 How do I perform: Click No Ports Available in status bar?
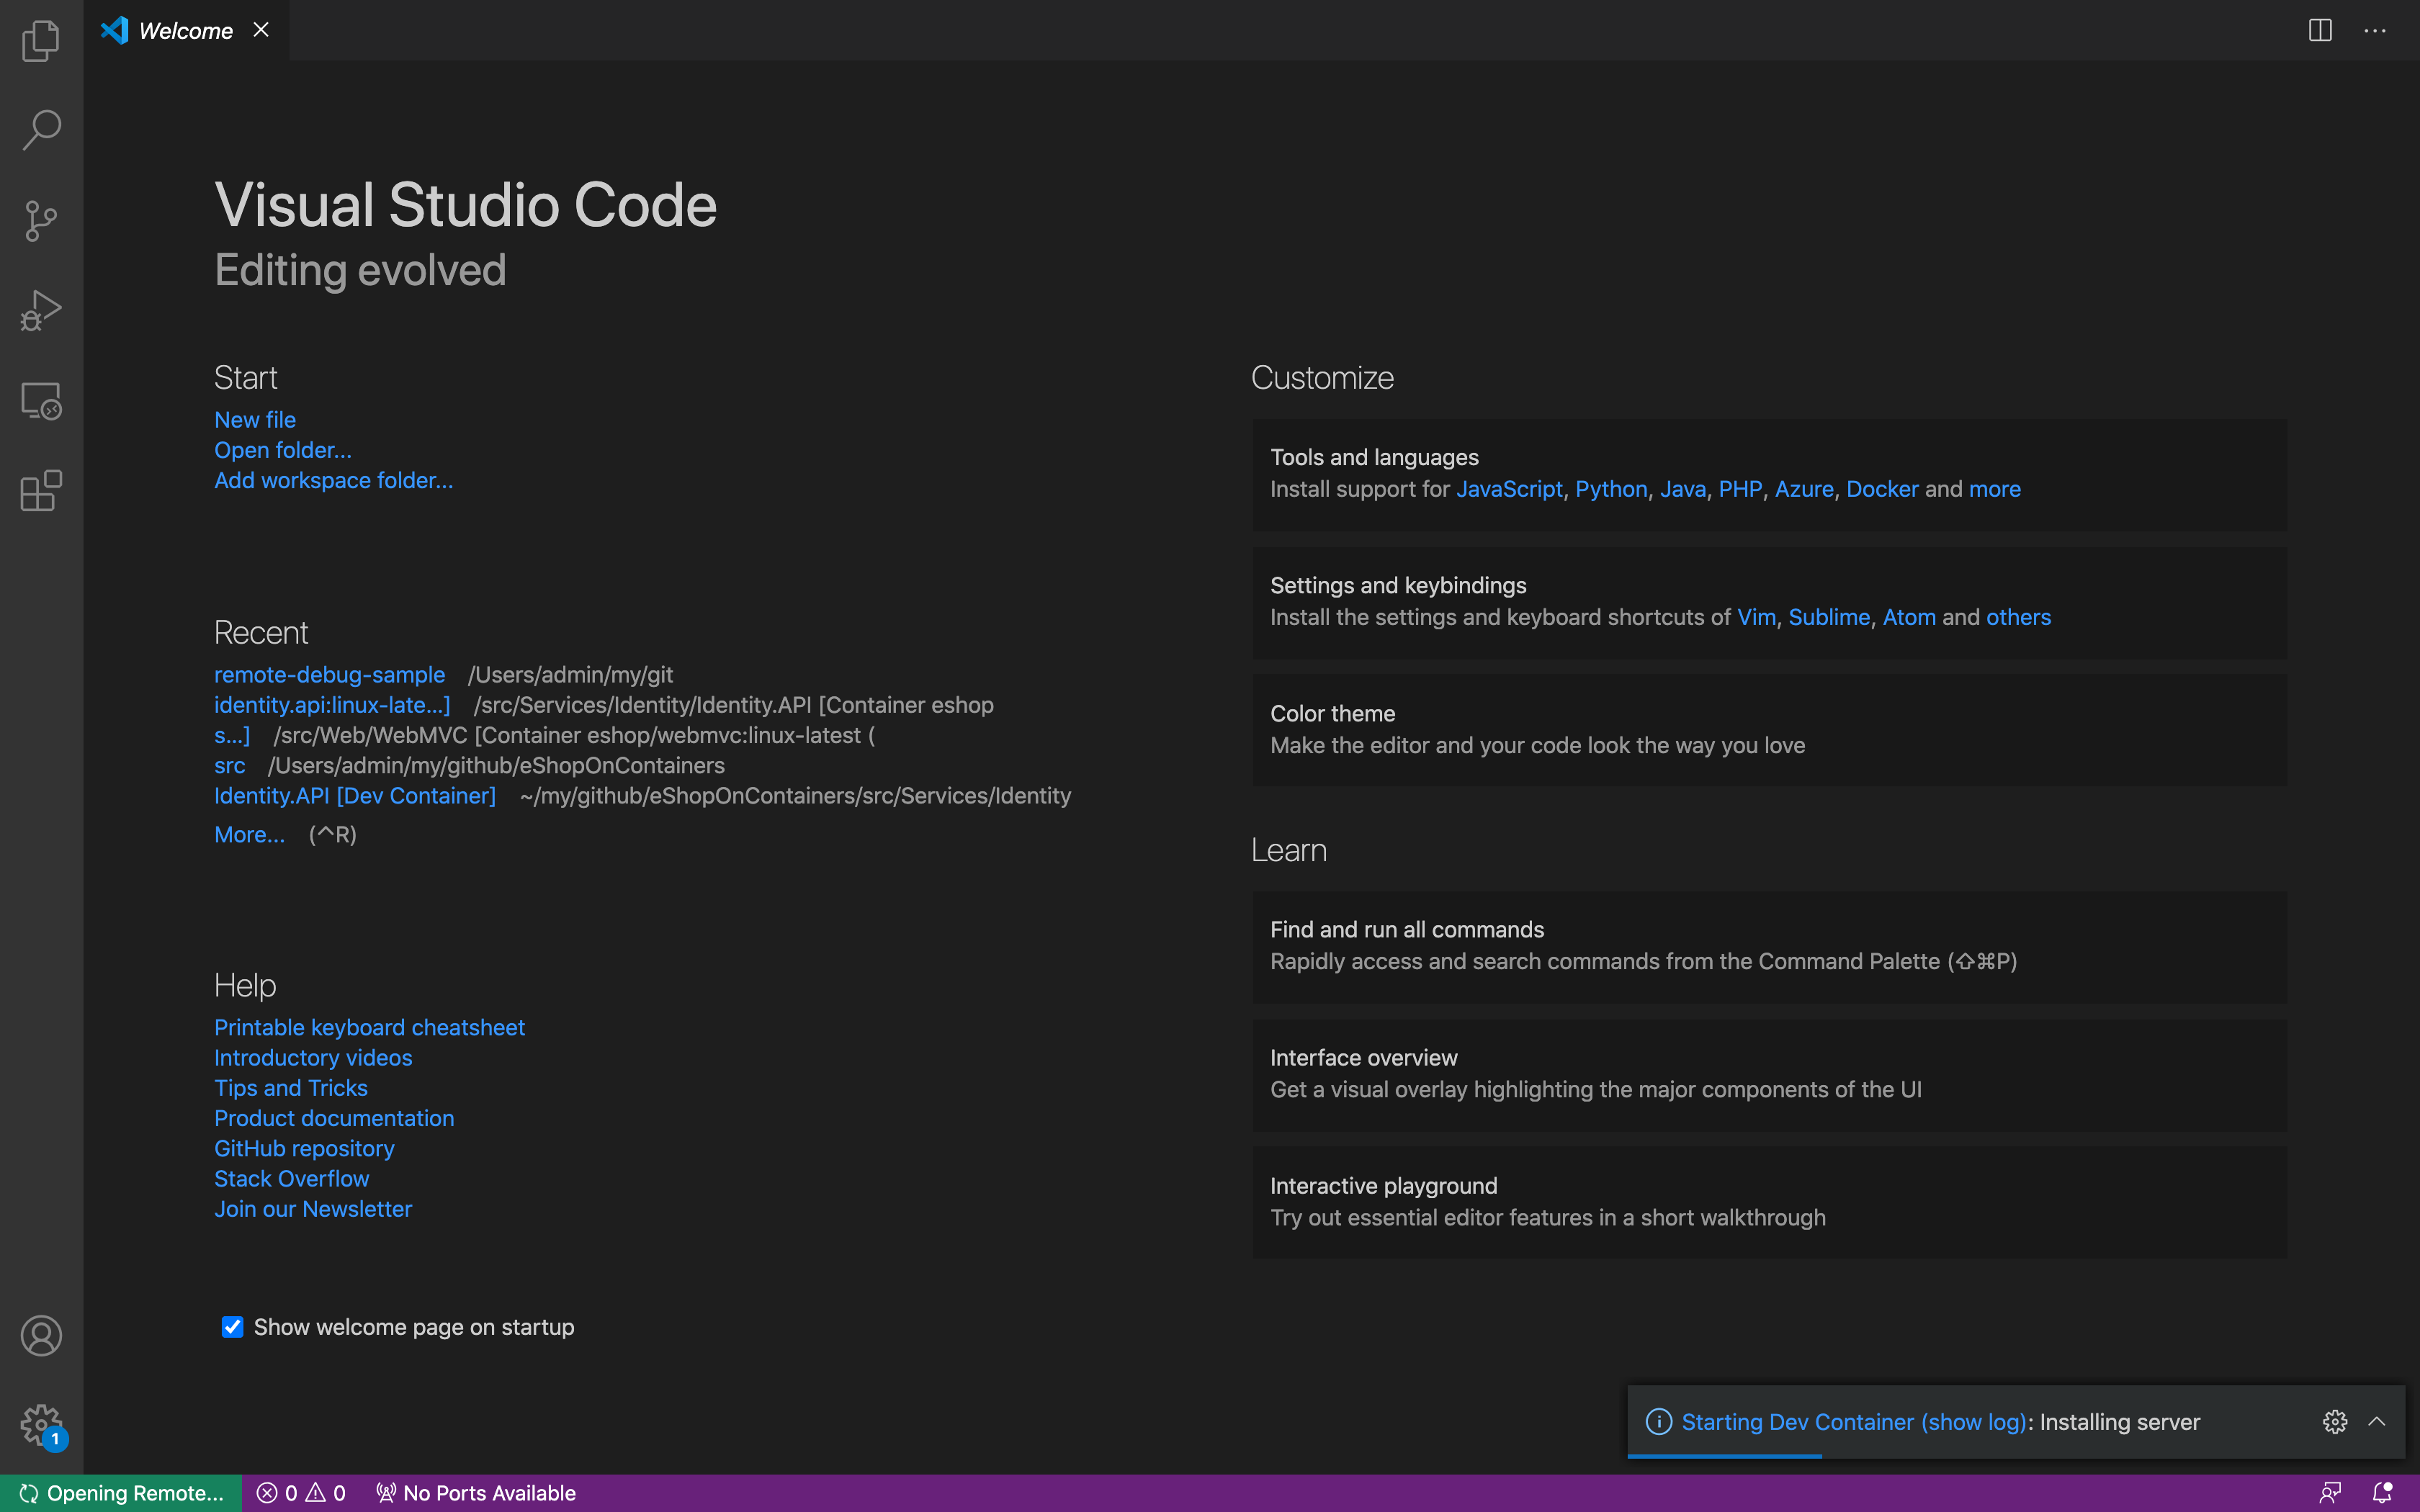pyautogui.click(x=476, y=1493)
